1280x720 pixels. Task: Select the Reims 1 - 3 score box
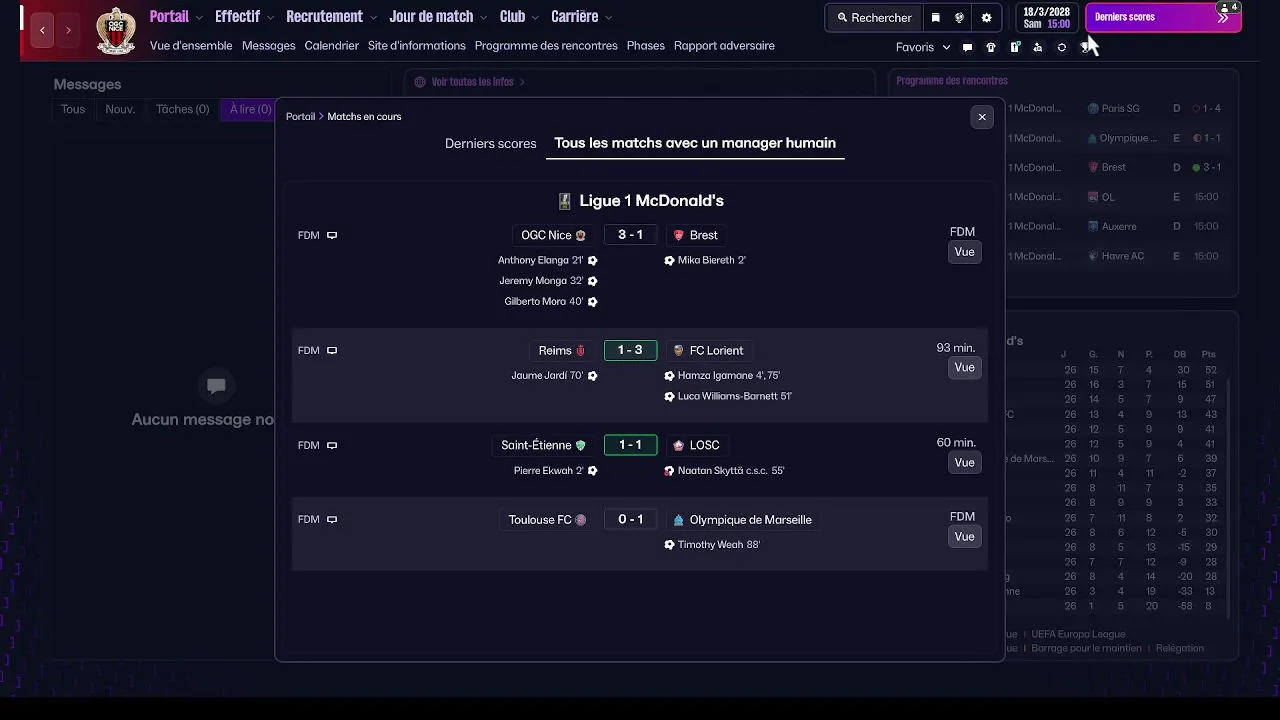630,350
